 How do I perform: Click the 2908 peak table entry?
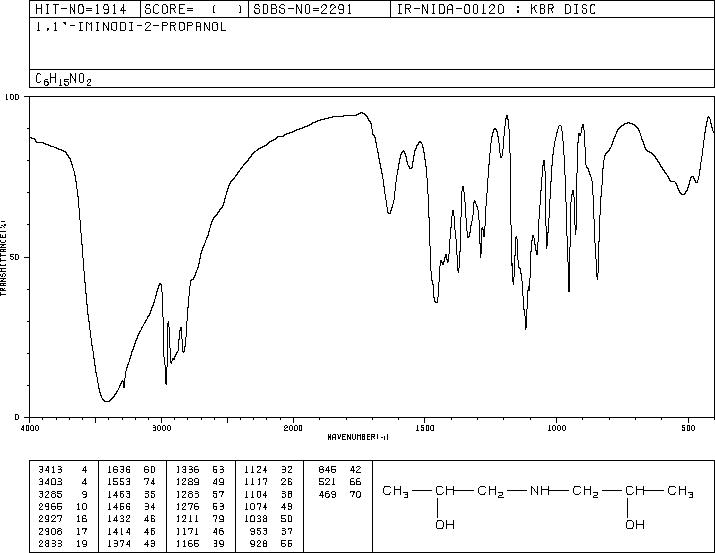62,532
